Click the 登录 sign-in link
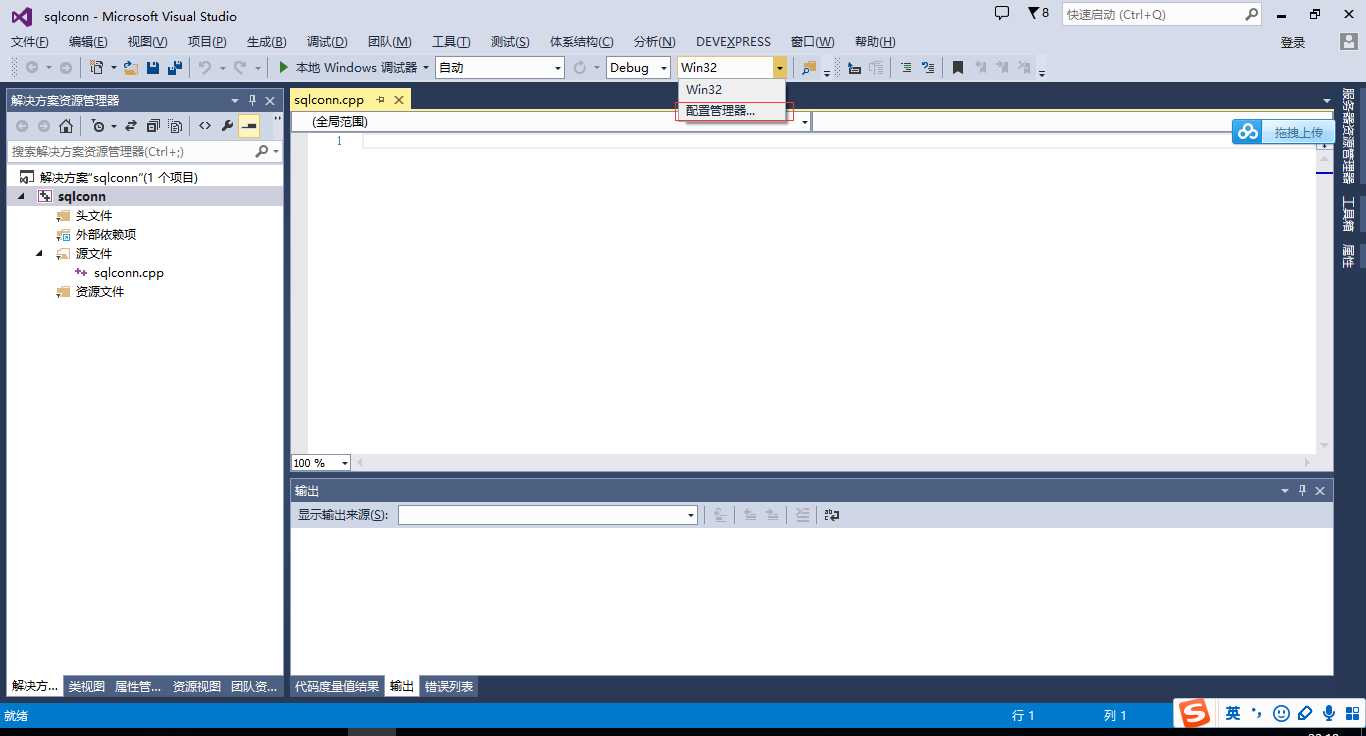The image size is (1366, 736). click(1293, 42)
